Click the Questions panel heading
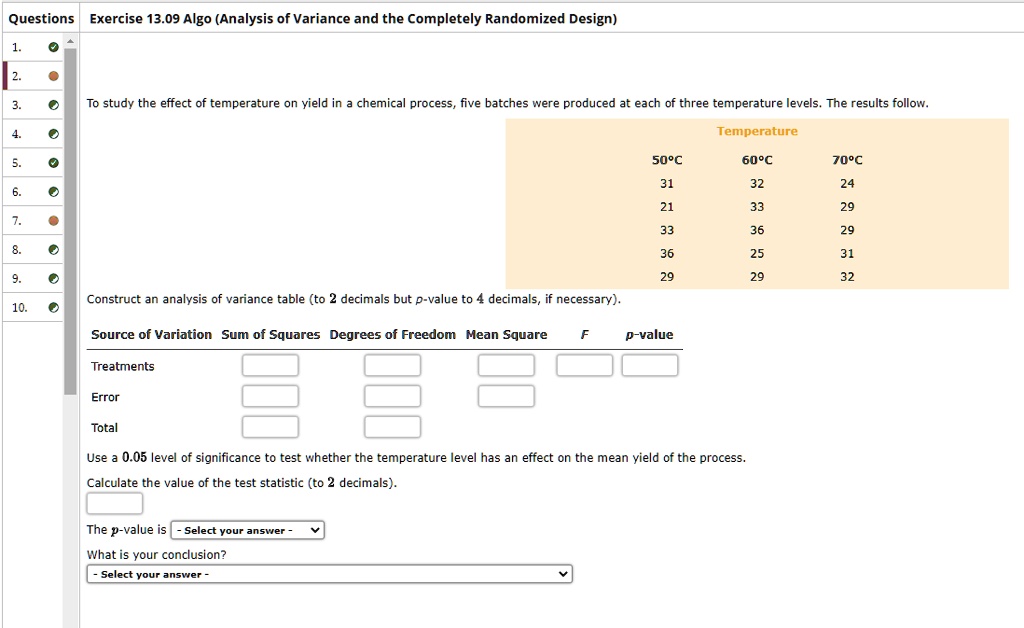This screenshot has height=628, width=1024. 40,17
